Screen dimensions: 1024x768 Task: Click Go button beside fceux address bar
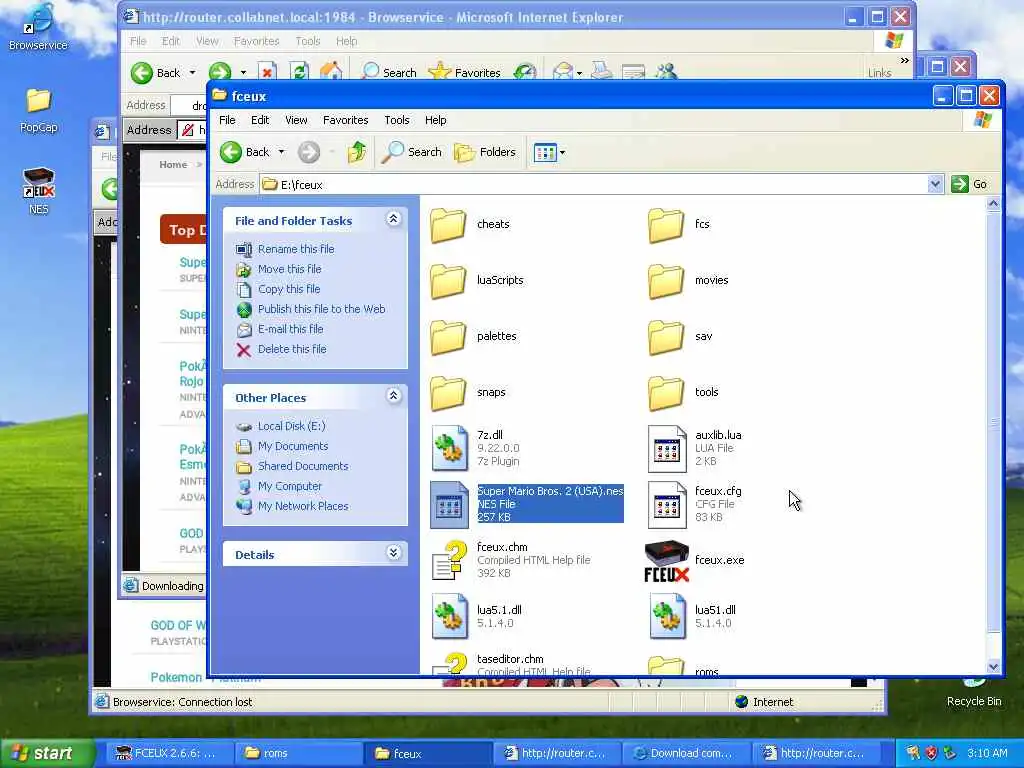pyautogui.click(x=970, y=184)
